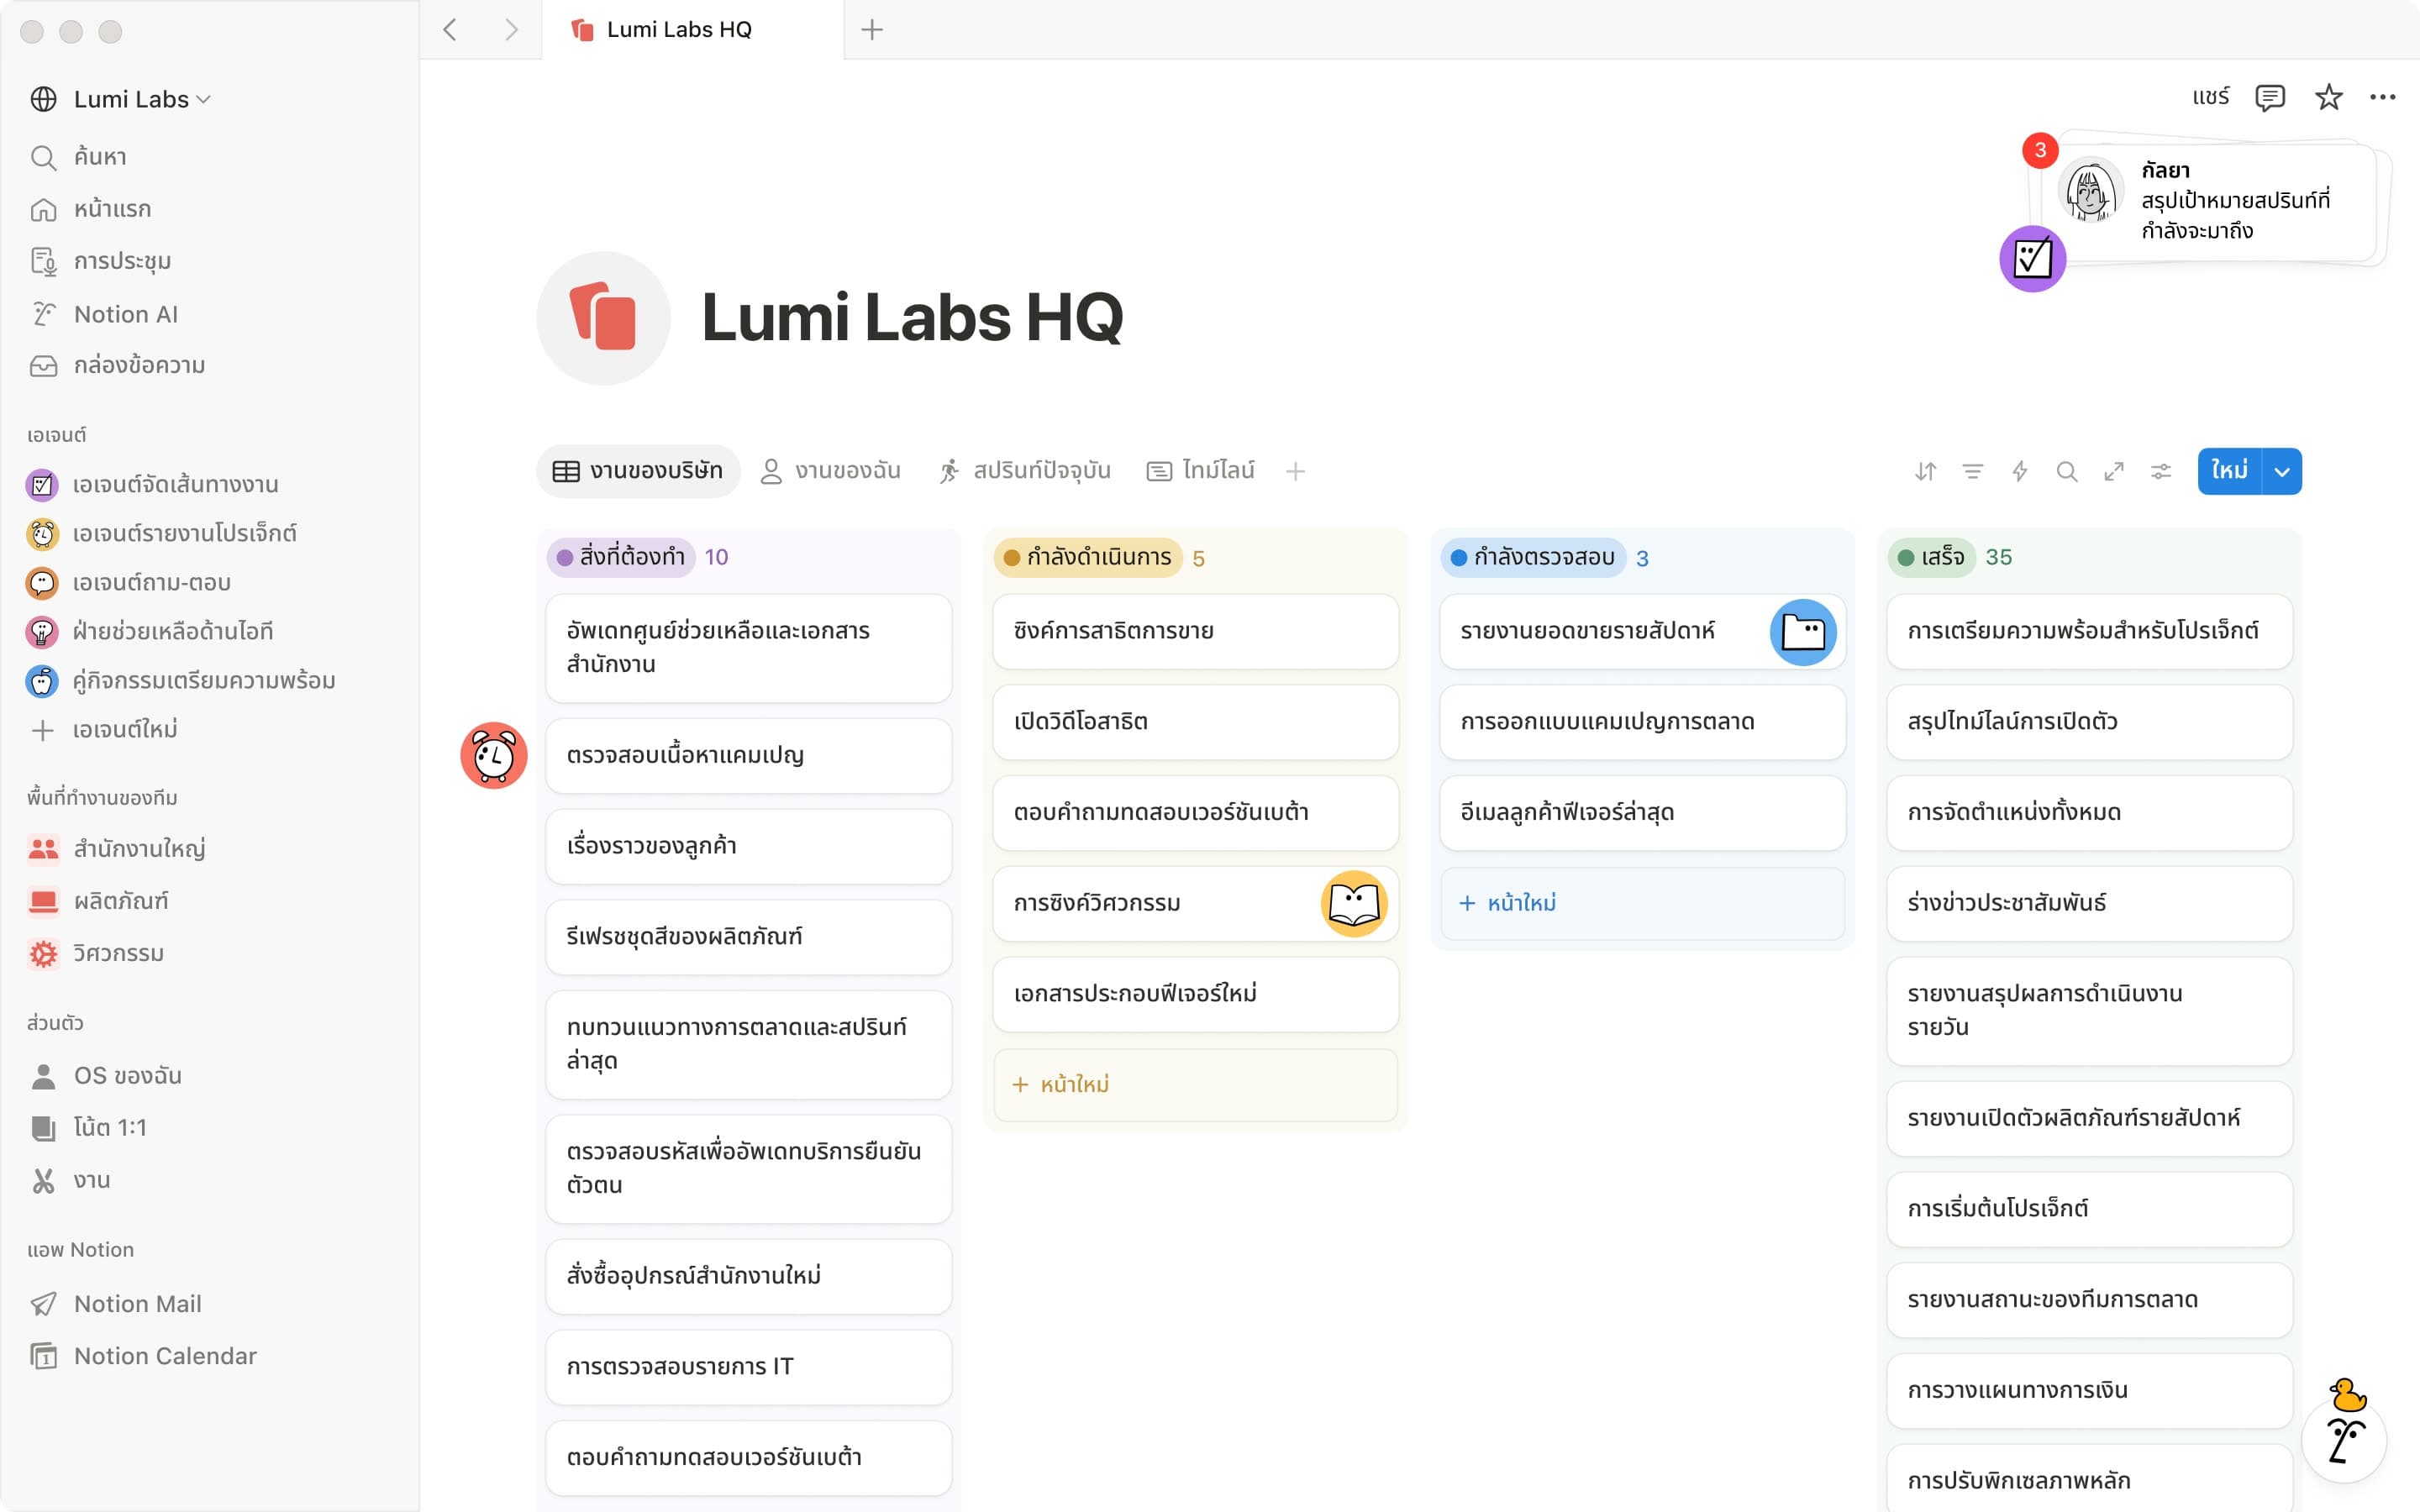Click the sort icon in database toolbar

(x=1925, y=471)
